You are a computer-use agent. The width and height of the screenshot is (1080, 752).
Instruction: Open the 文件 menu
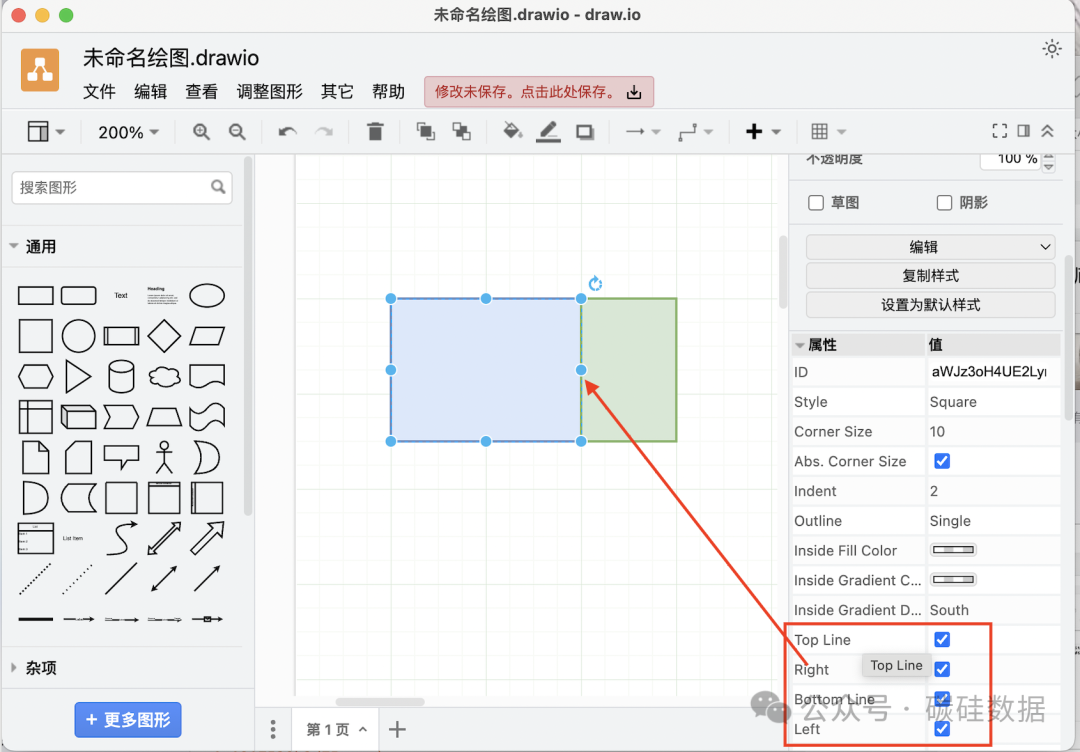coord(99,92)
